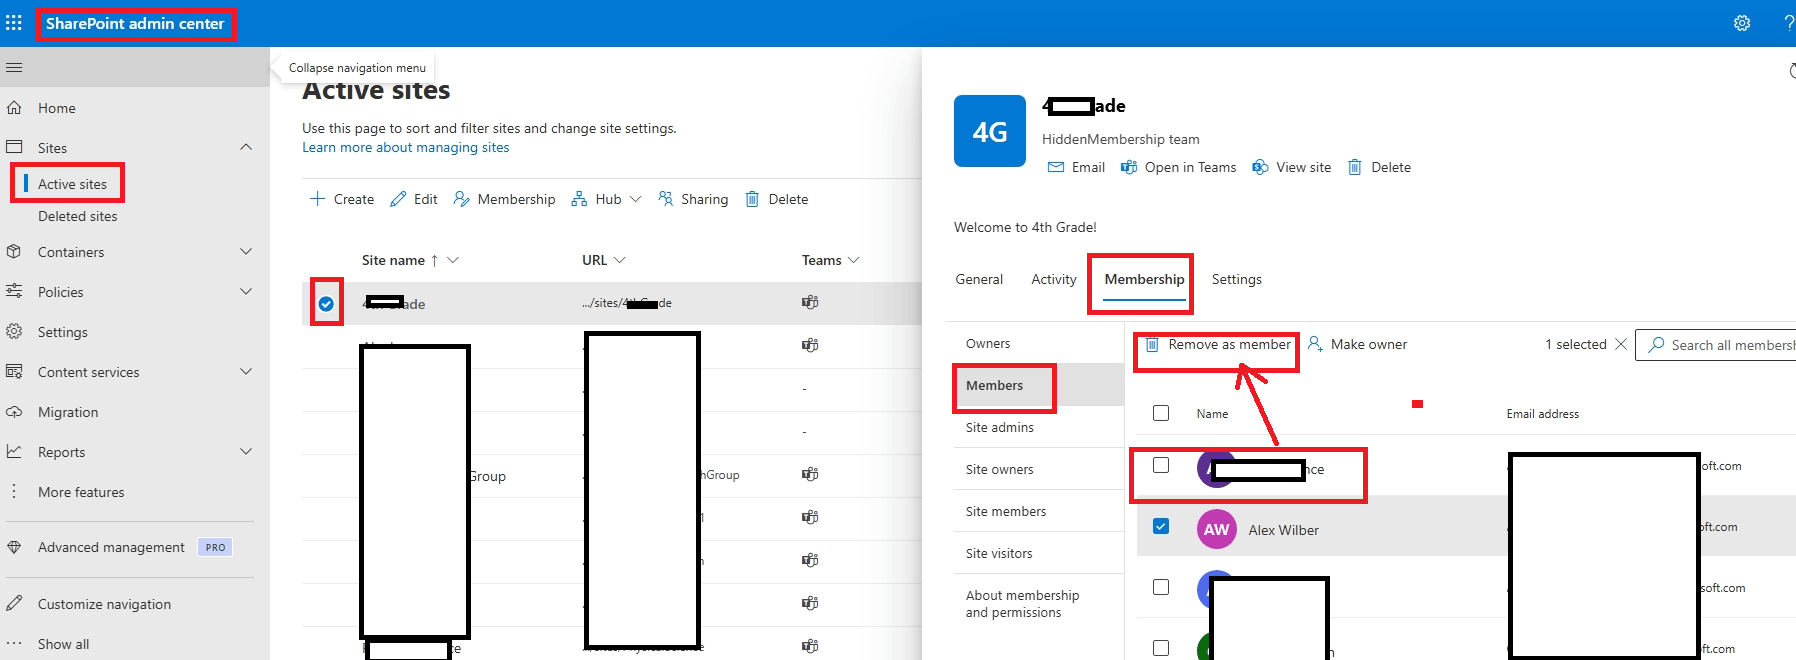Image resolution: width=1796 pixels, height=660 pixels.
Task: Click the Remove as member trash icon
Action: tap(1152, 344)
